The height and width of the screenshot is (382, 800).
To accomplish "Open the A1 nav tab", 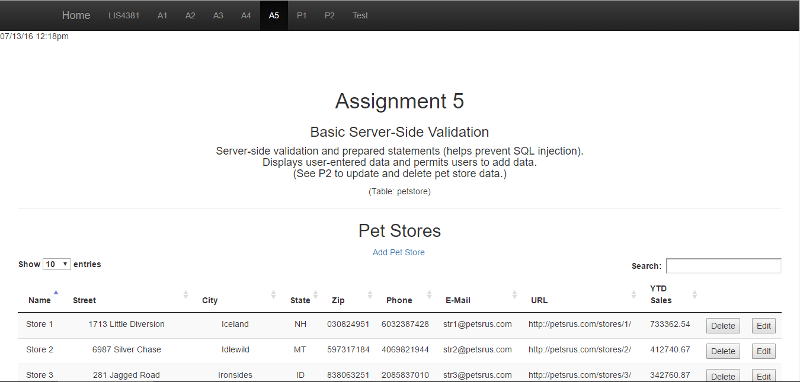I will click(162, 15).
